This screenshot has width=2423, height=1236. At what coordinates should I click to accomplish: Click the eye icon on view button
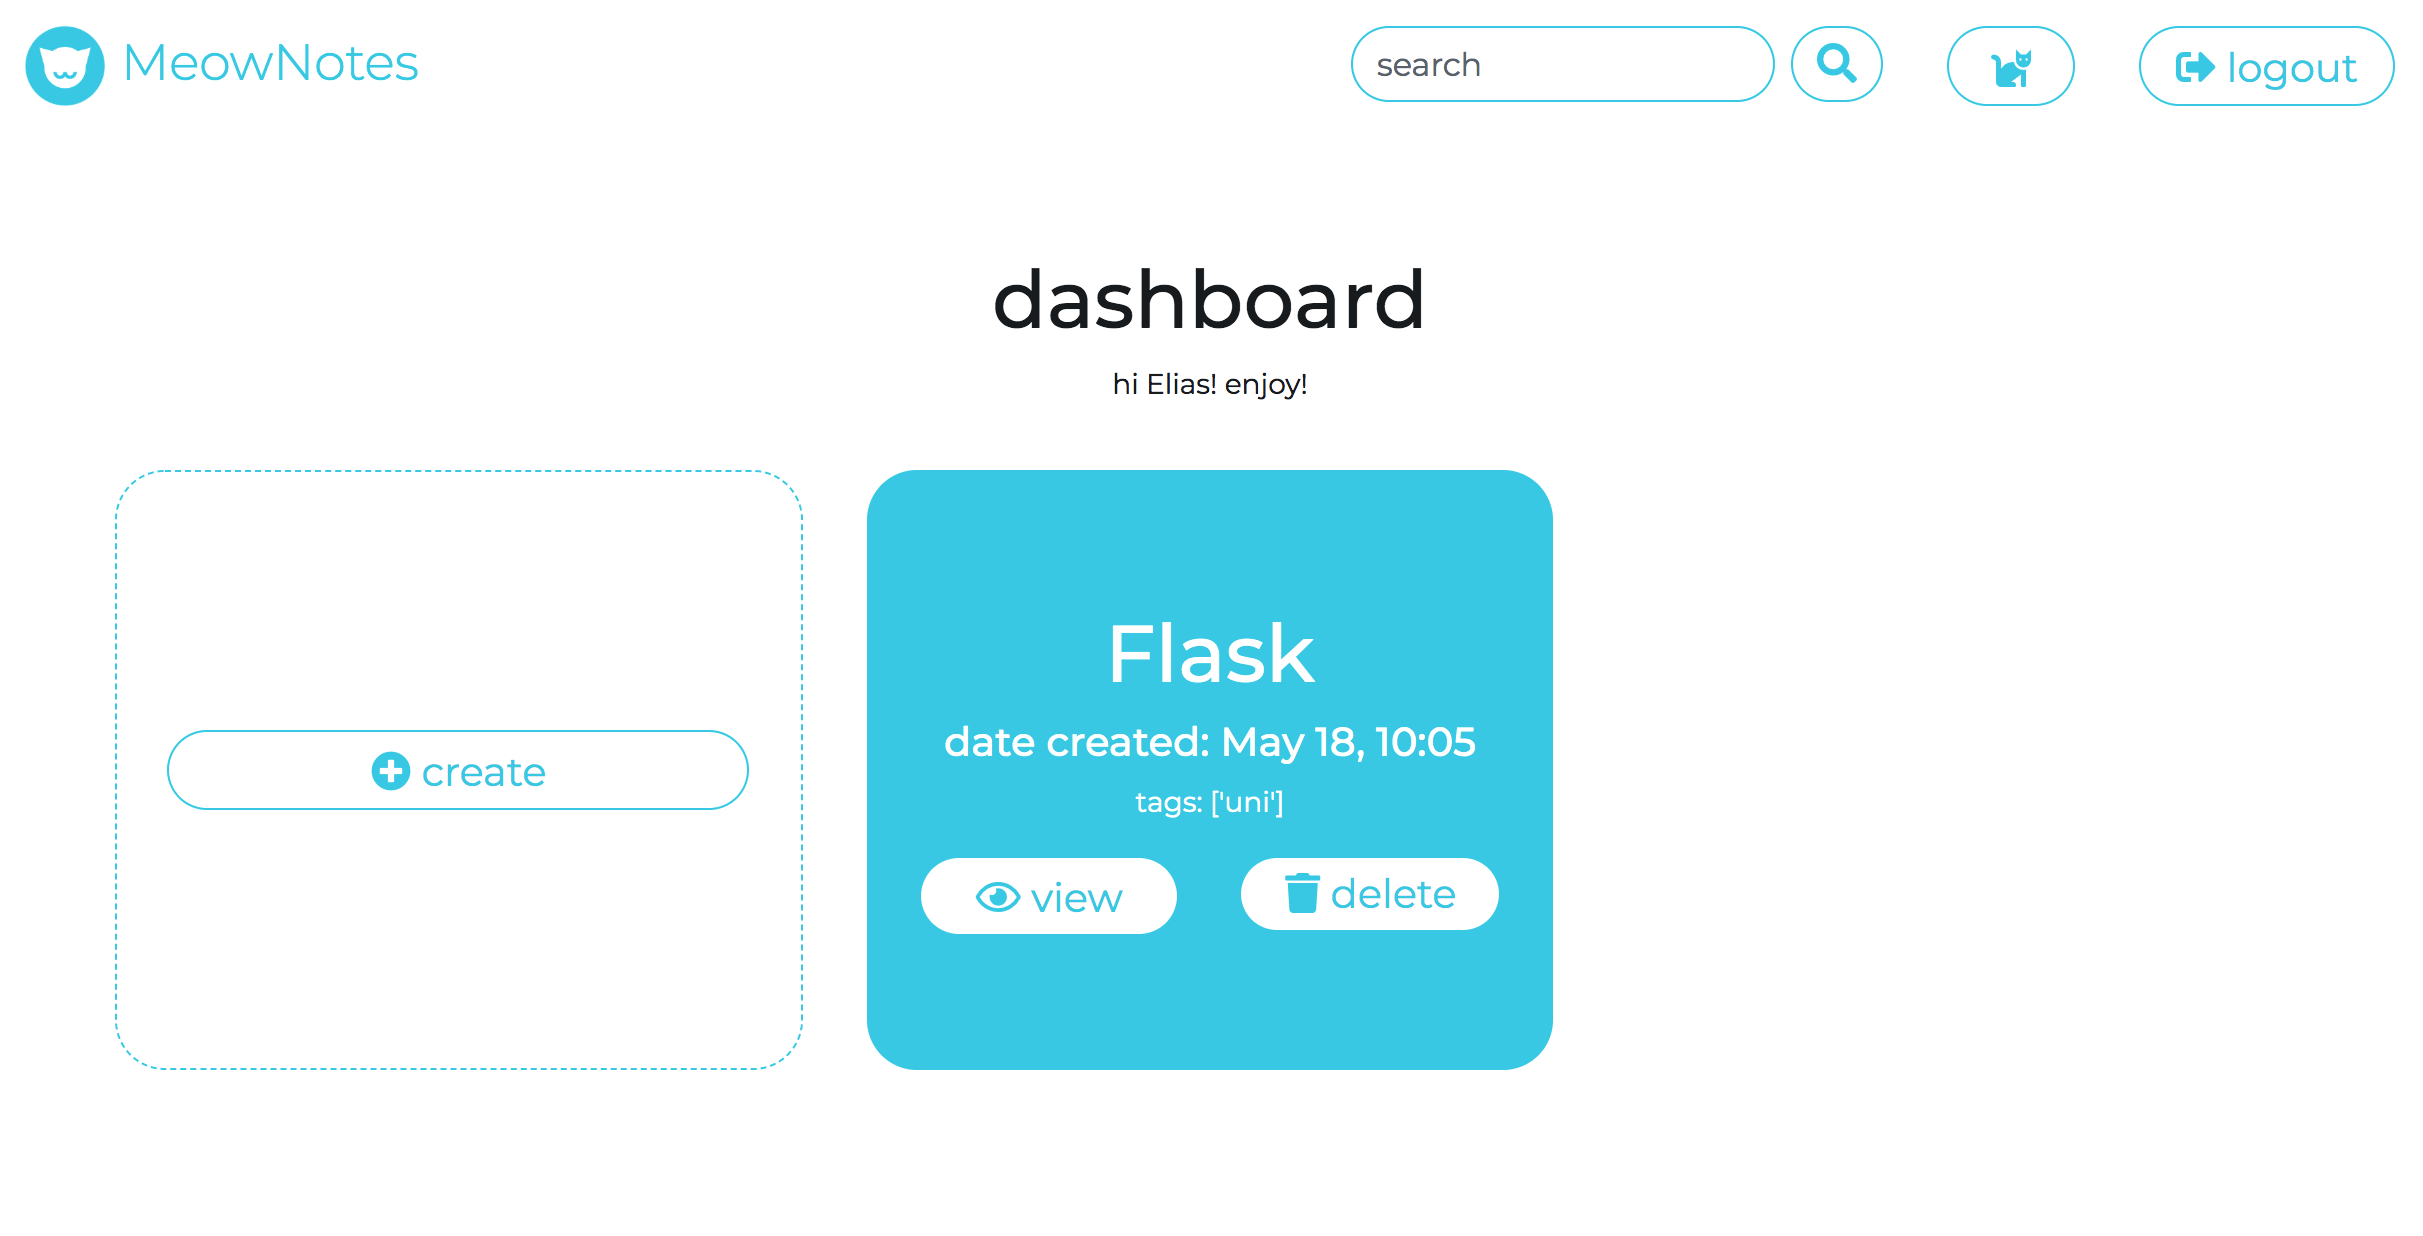point(997,897)
